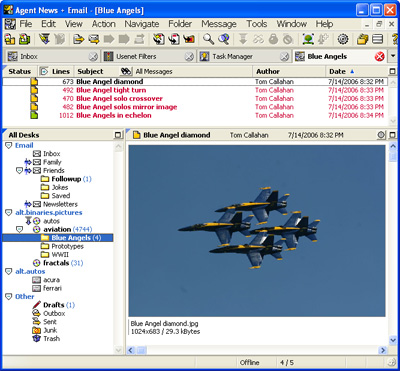Screen dimensions: 400x371
Task: Collapse the alt.autos group
Action: pos(9,272)
